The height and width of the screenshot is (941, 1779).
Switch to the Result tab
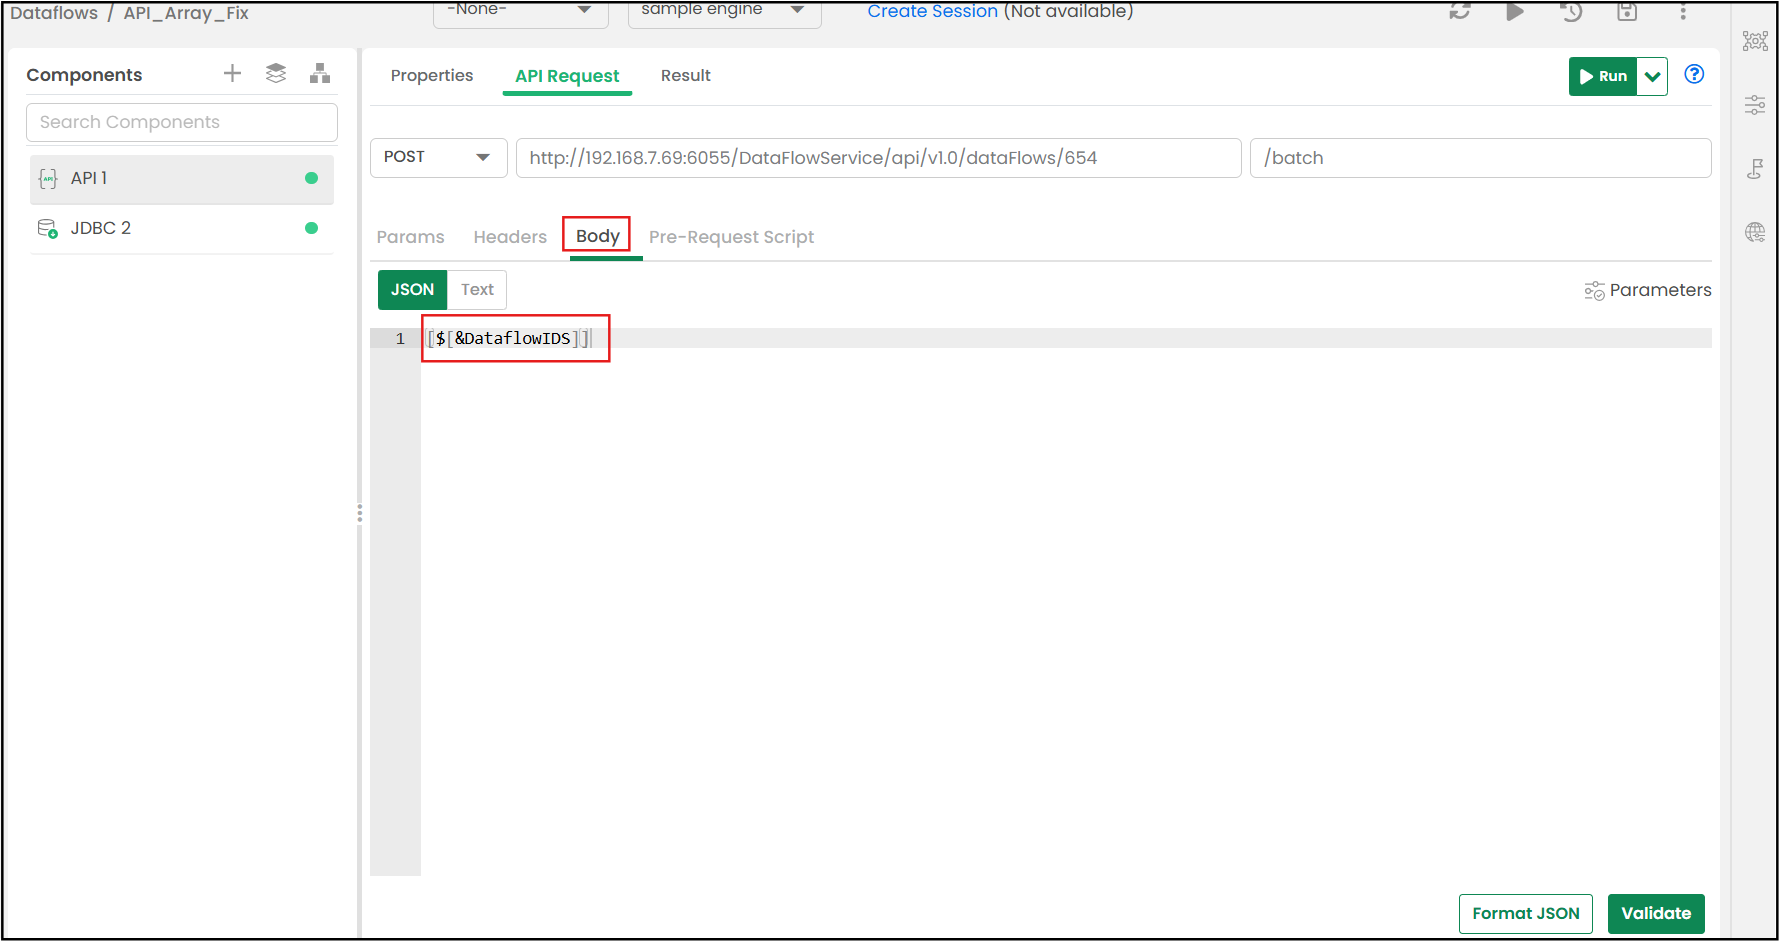coord(685,76)
